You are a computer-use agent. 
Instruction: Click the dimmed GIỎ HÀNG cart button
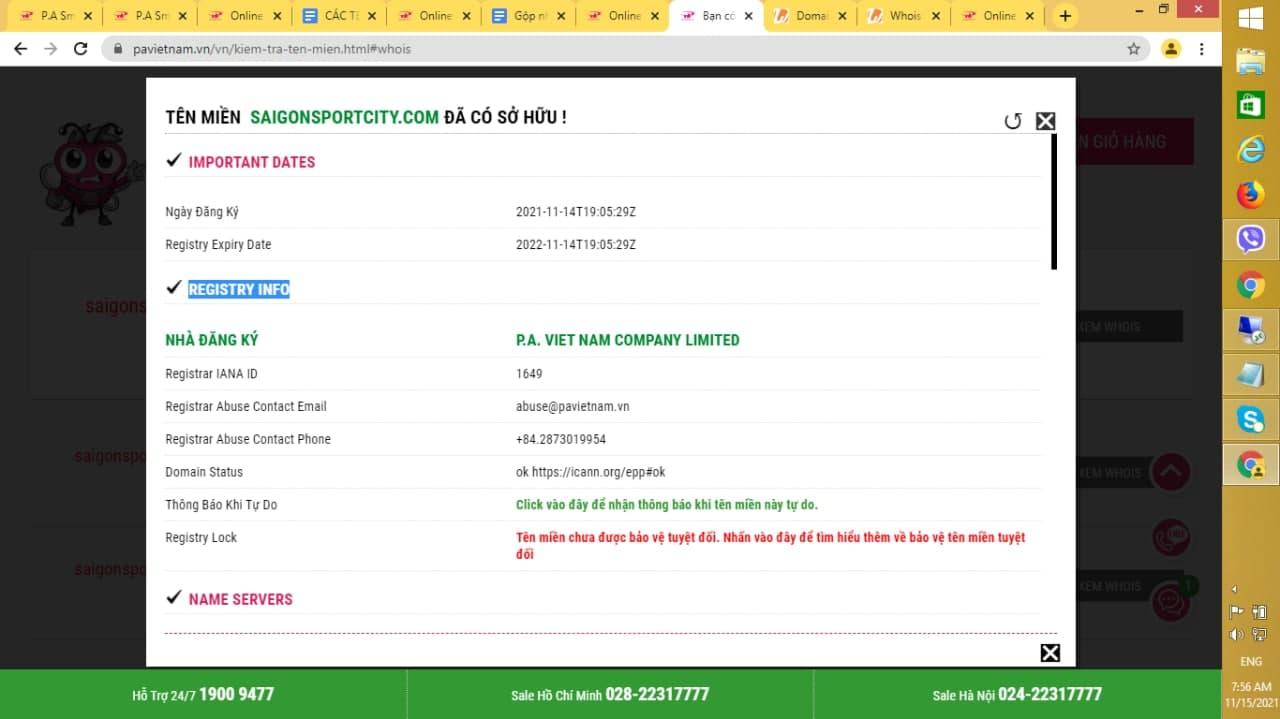pos(1134,141)
